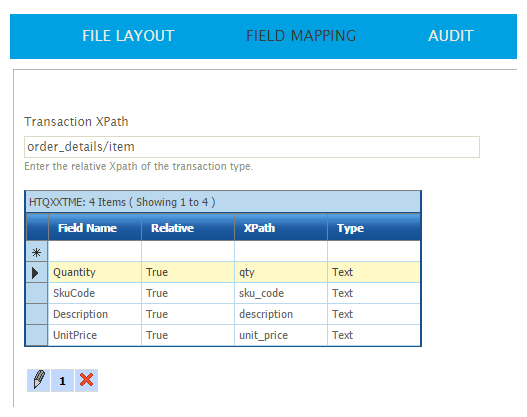Select the SkuCode row header cell
527x417 pixels.
[x=37, y=293]
